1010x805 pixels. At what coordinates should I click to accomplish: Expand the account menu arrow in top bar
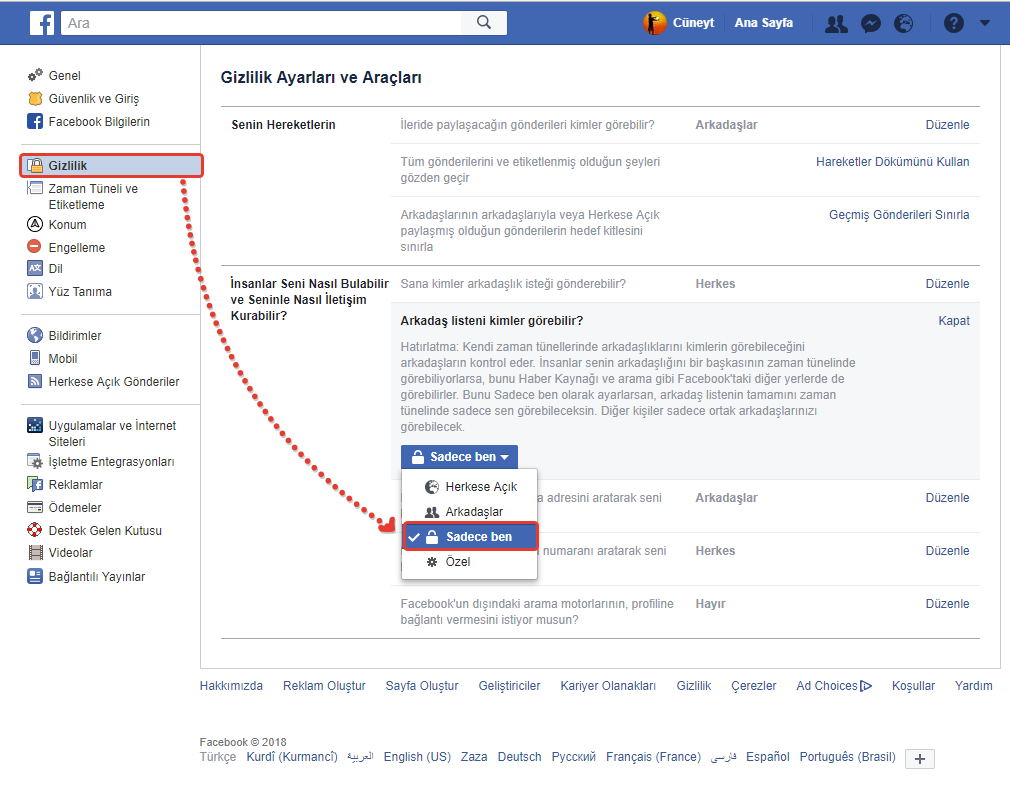(x=984, y=23)
